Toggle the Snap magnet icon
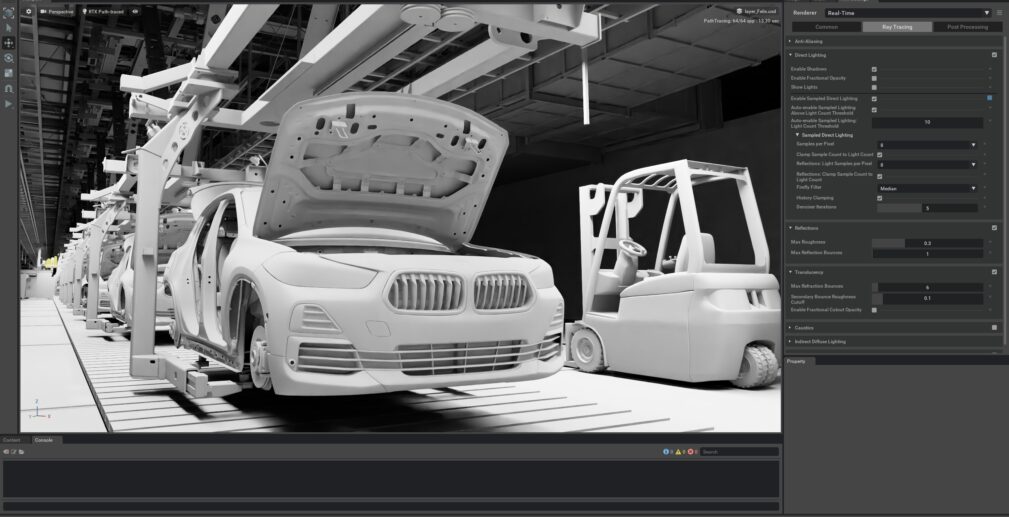The width and height of the screenshot is (1009, 517). [9, 88]
